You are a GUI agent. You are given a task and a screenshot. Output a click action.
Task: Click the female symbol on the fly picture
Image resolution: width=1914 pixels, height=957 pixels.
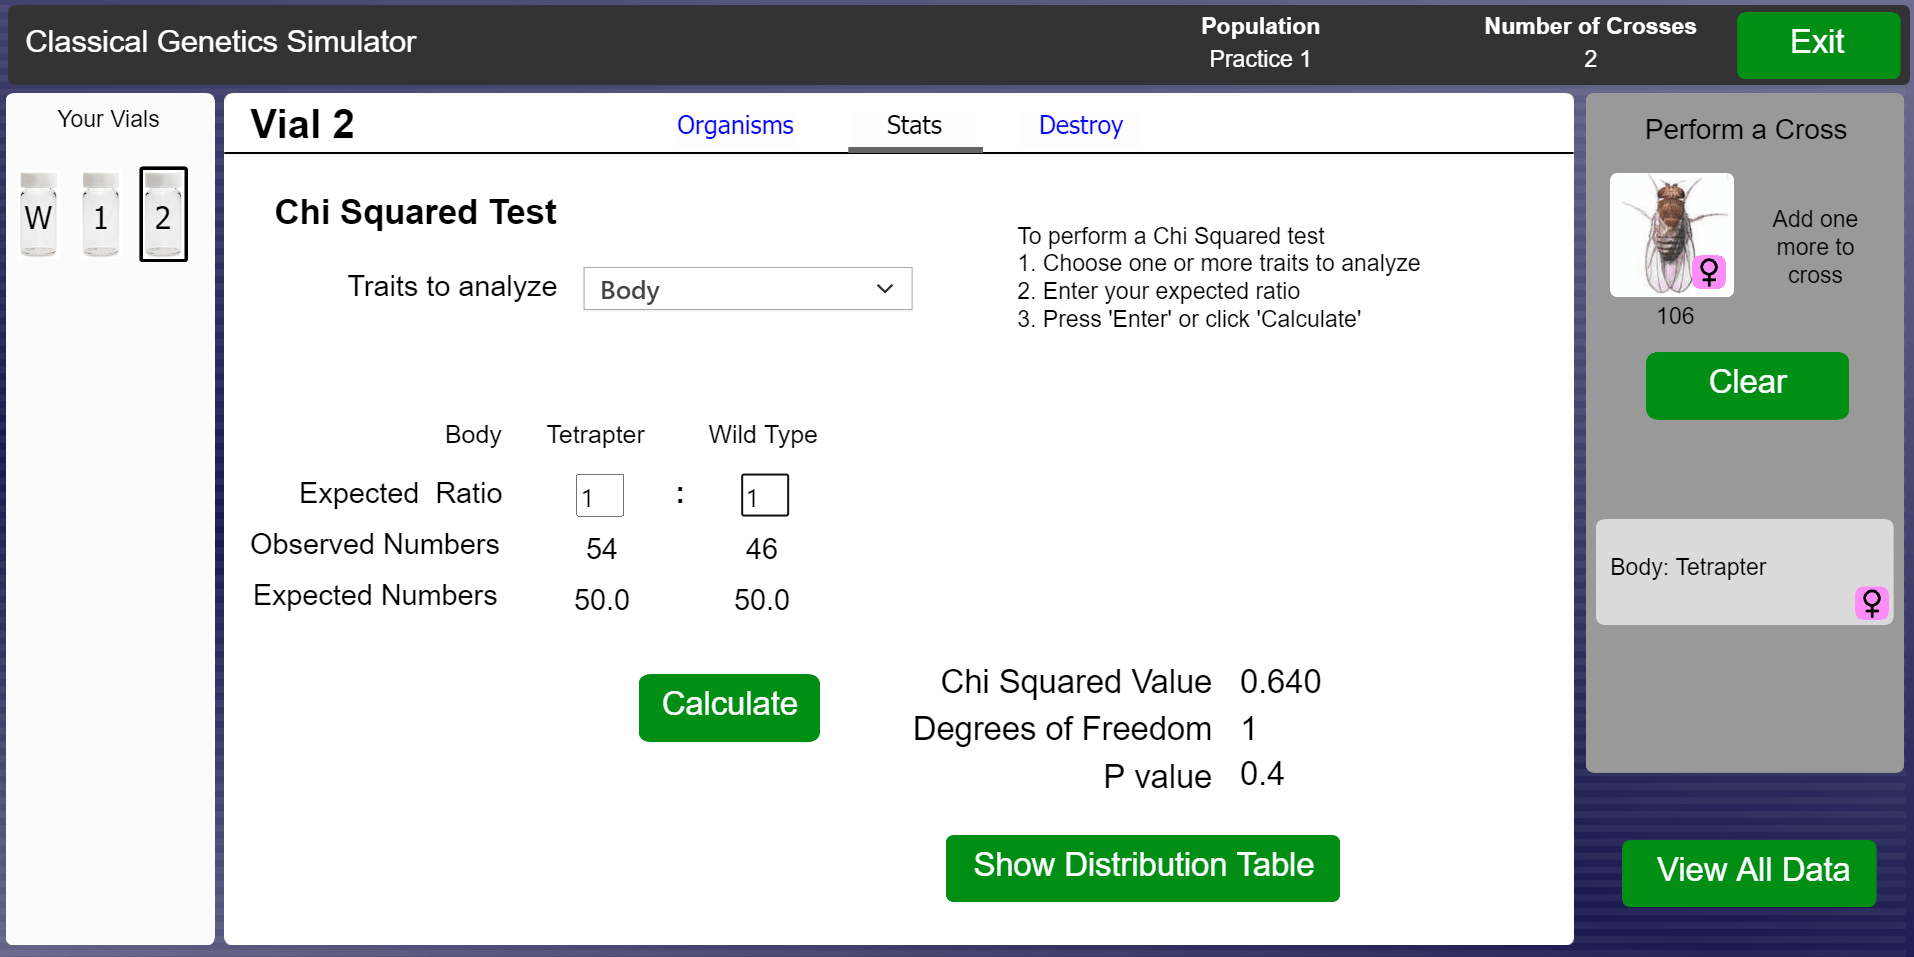click(x=1709, y=272)
